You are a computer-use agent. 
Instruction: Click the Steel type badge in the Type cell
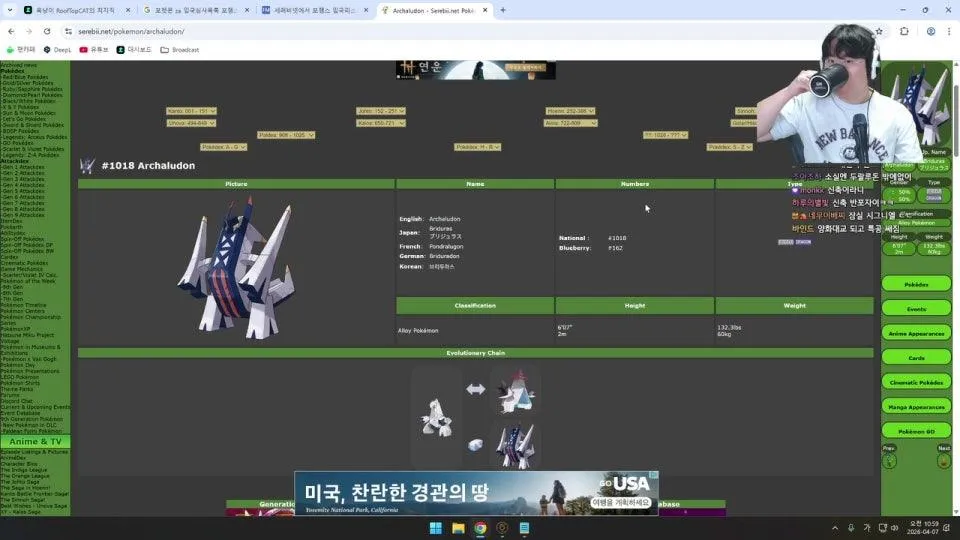click(786, 242)
